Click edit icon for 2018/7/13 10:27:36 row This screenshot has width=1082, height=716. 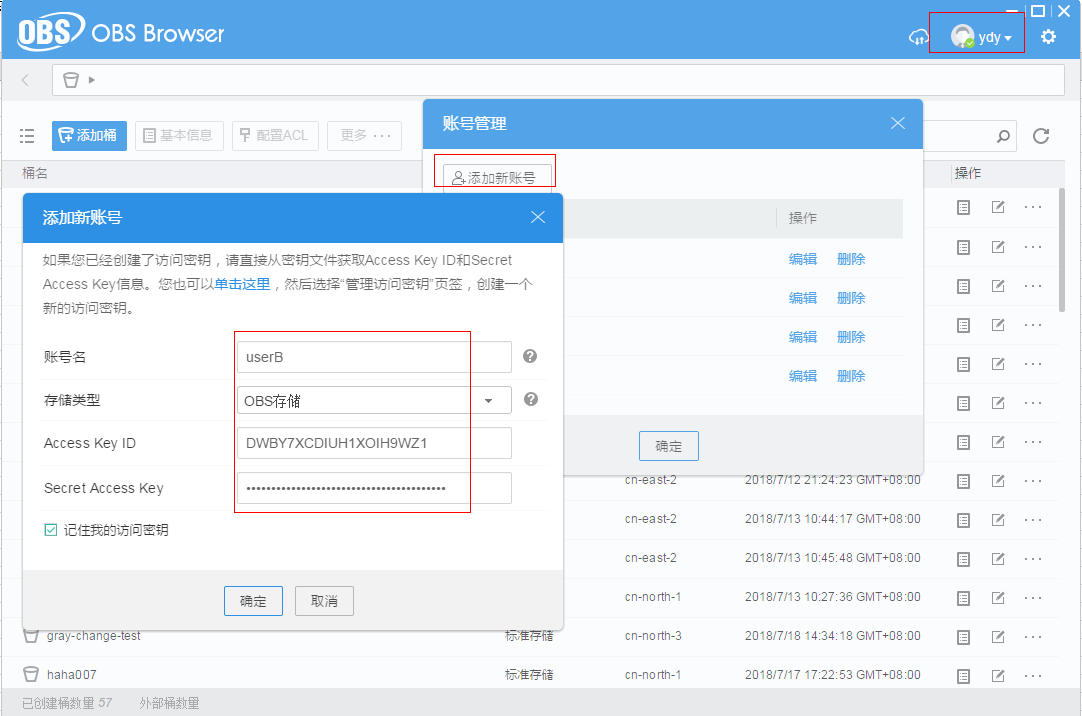[998, 597]
